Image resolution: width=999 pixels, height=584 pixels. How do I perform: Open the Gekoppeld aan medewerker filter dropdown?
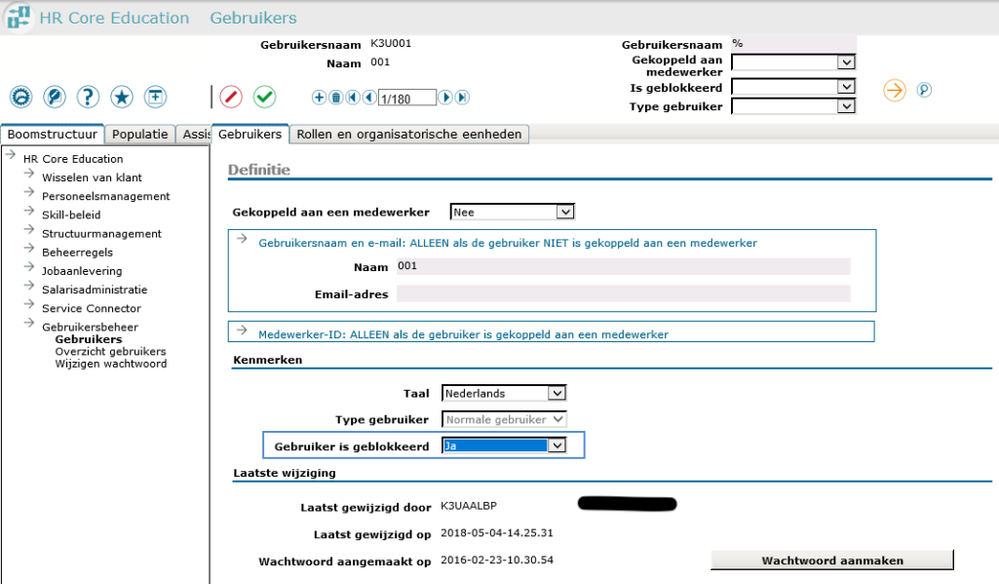[x=793, y=62]
